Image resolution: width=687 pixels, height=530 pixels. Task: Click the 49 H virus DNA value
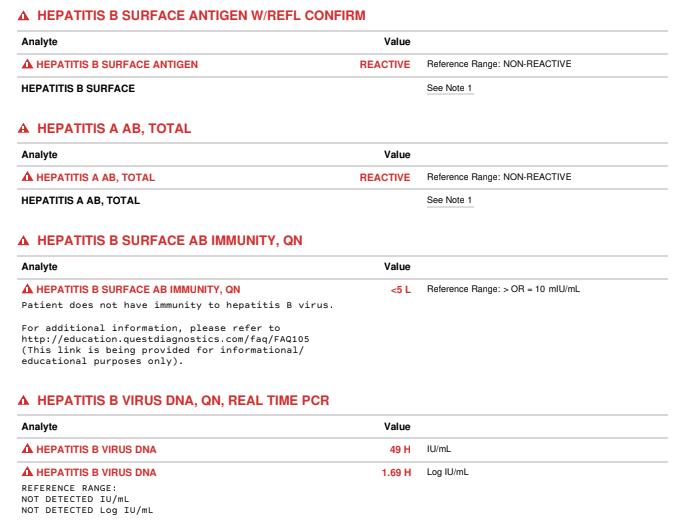click(x=400, y=449)
